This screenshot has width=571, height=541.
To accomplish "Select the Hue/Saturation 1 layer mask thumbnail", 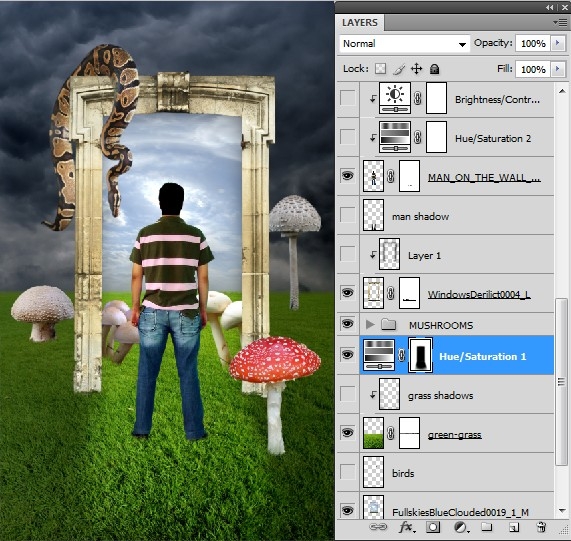I will [421, 355].
